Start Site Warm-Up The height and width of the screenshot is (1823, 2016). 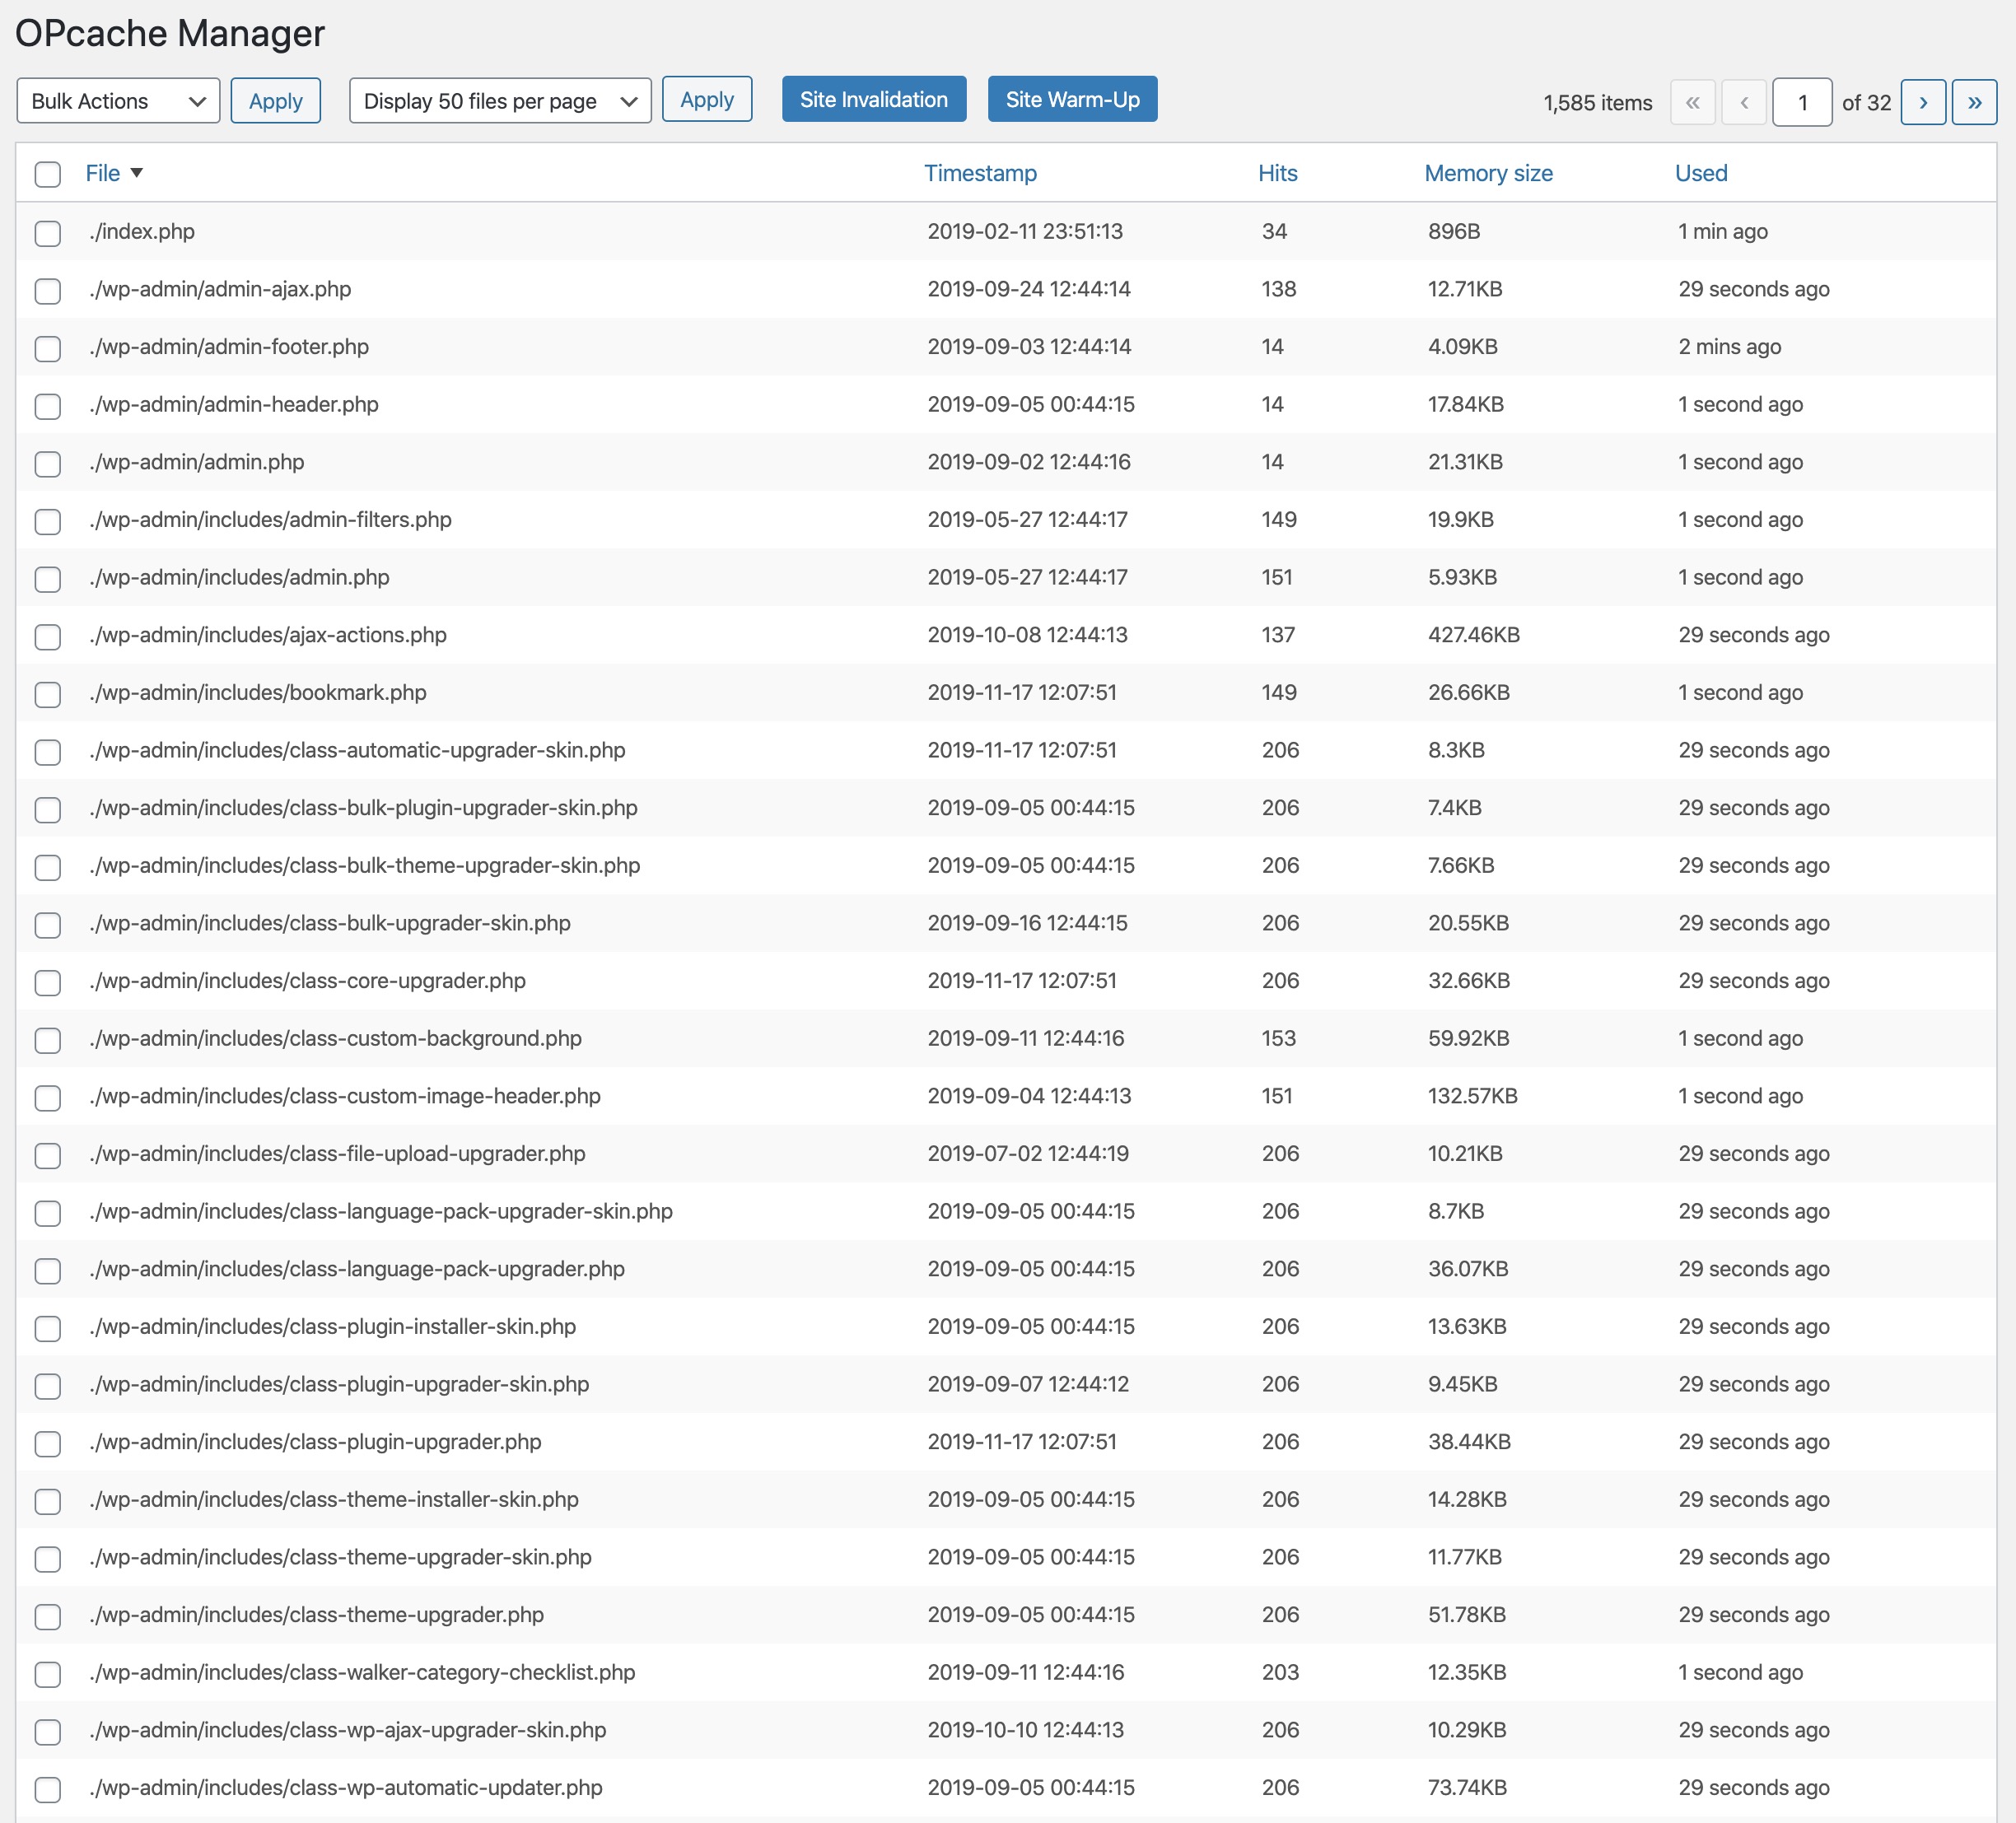(1072, 99)
